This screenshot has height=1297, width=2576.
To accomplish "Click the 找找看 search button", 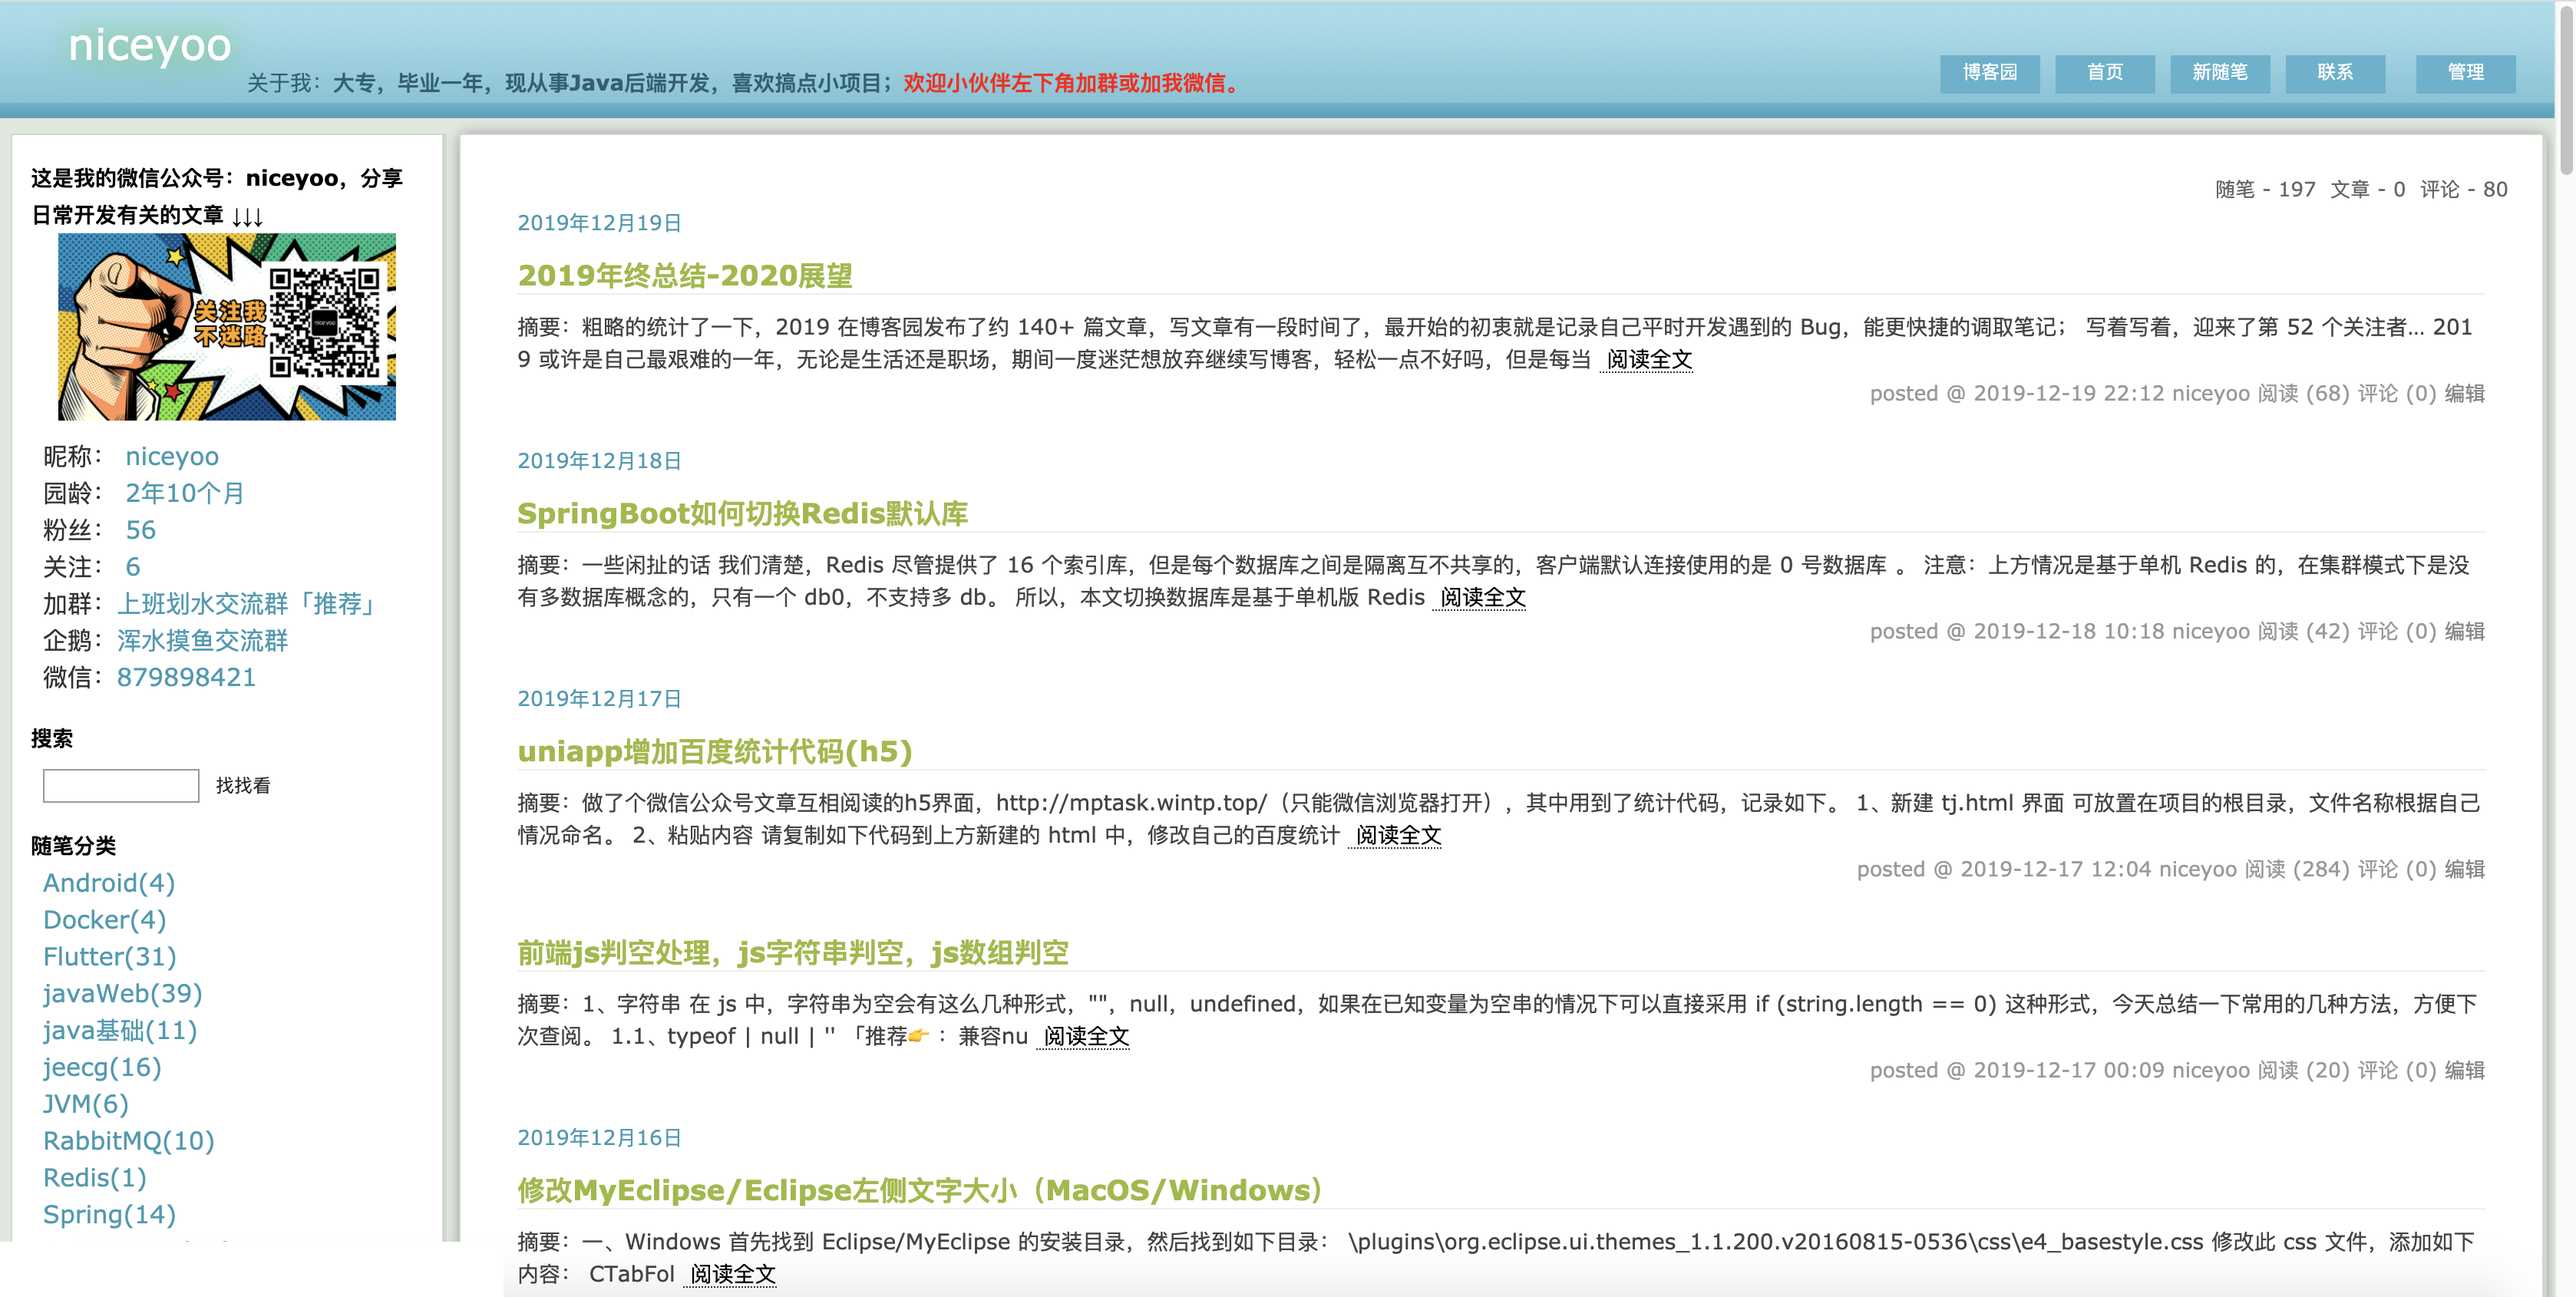I will pyautogui.click(x=243, y=785).
